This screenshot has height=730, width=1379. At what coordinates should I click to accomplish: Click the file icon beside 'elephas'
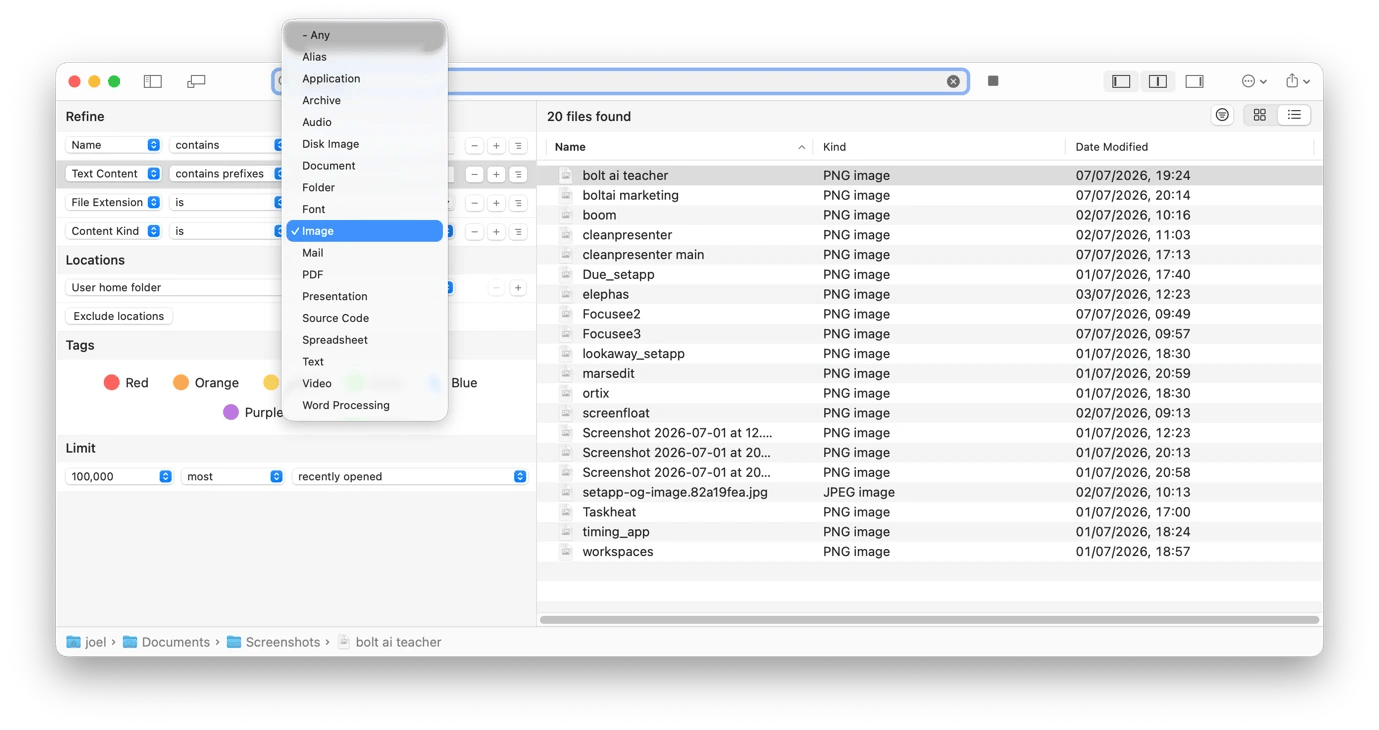[x=566, y=294]
